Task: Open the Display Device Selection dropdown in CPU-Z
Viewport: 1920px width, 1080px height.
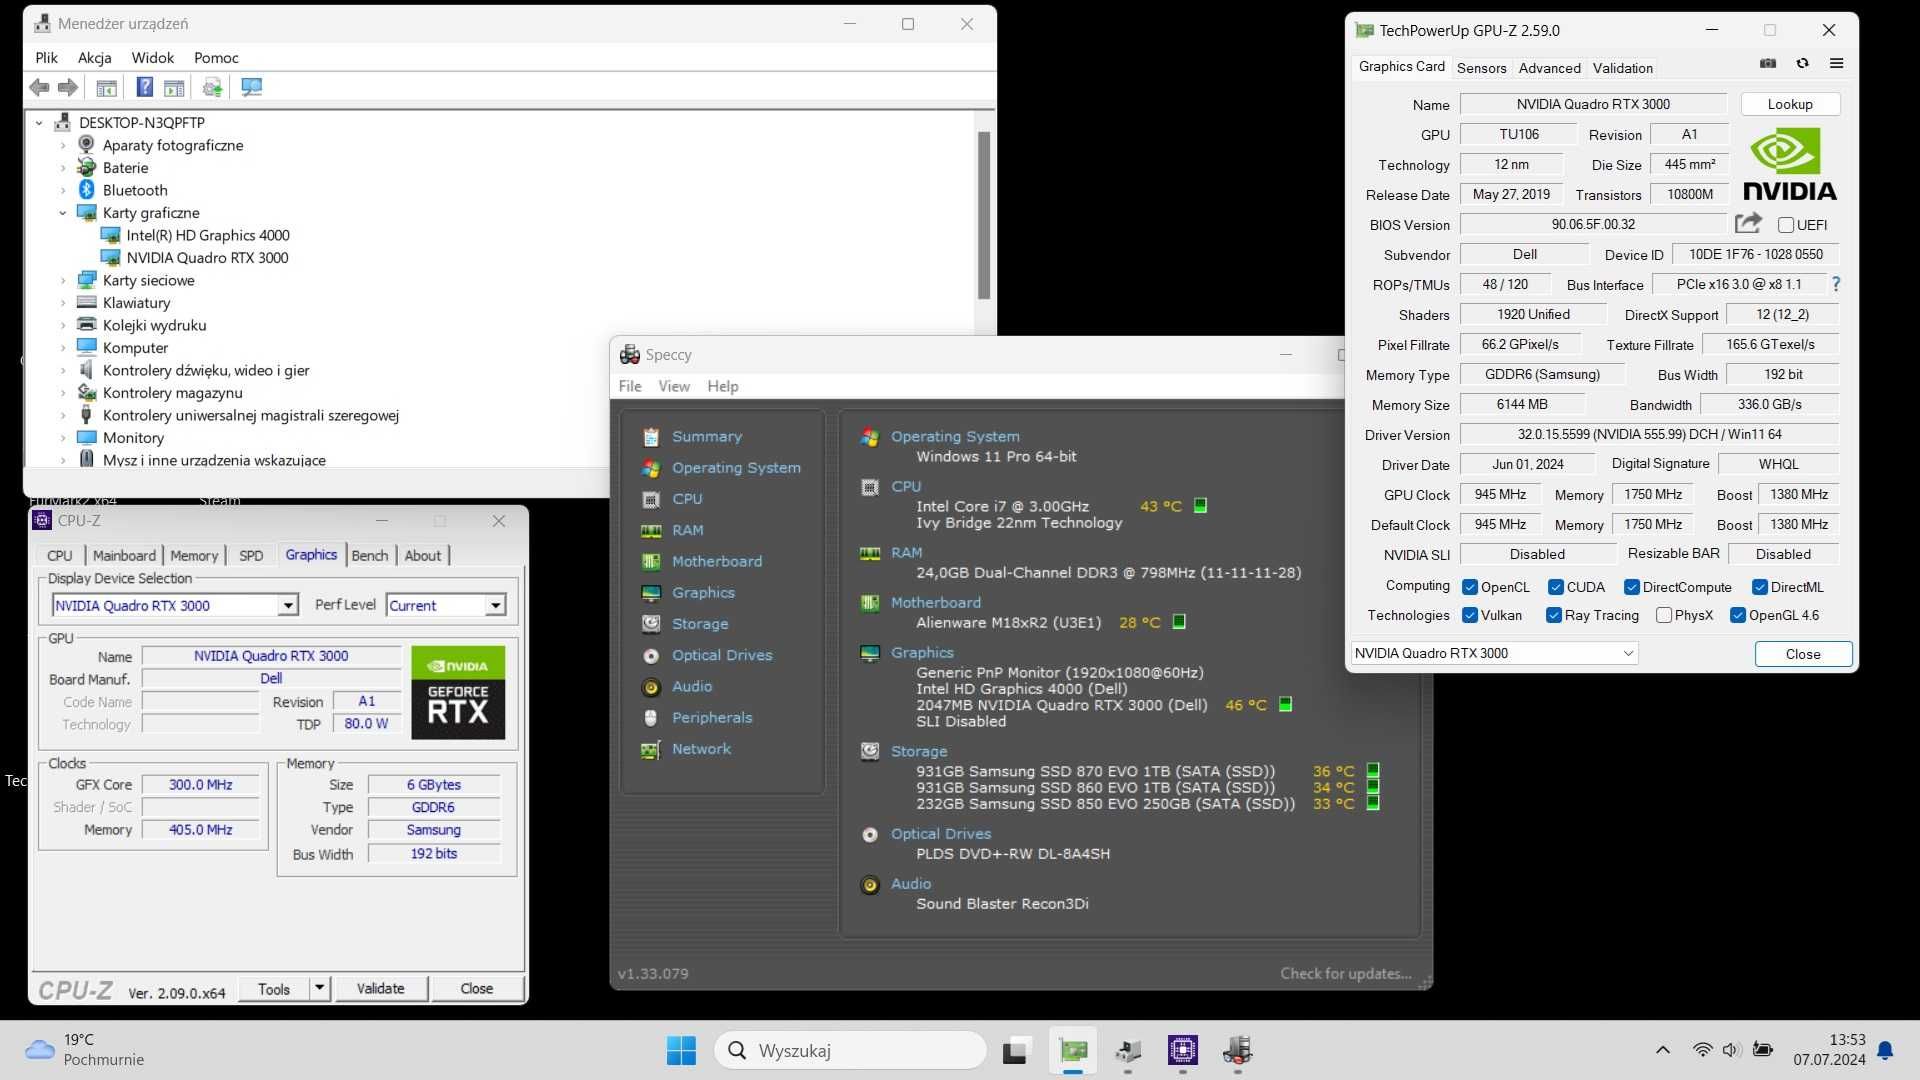Action: (175, 605)
